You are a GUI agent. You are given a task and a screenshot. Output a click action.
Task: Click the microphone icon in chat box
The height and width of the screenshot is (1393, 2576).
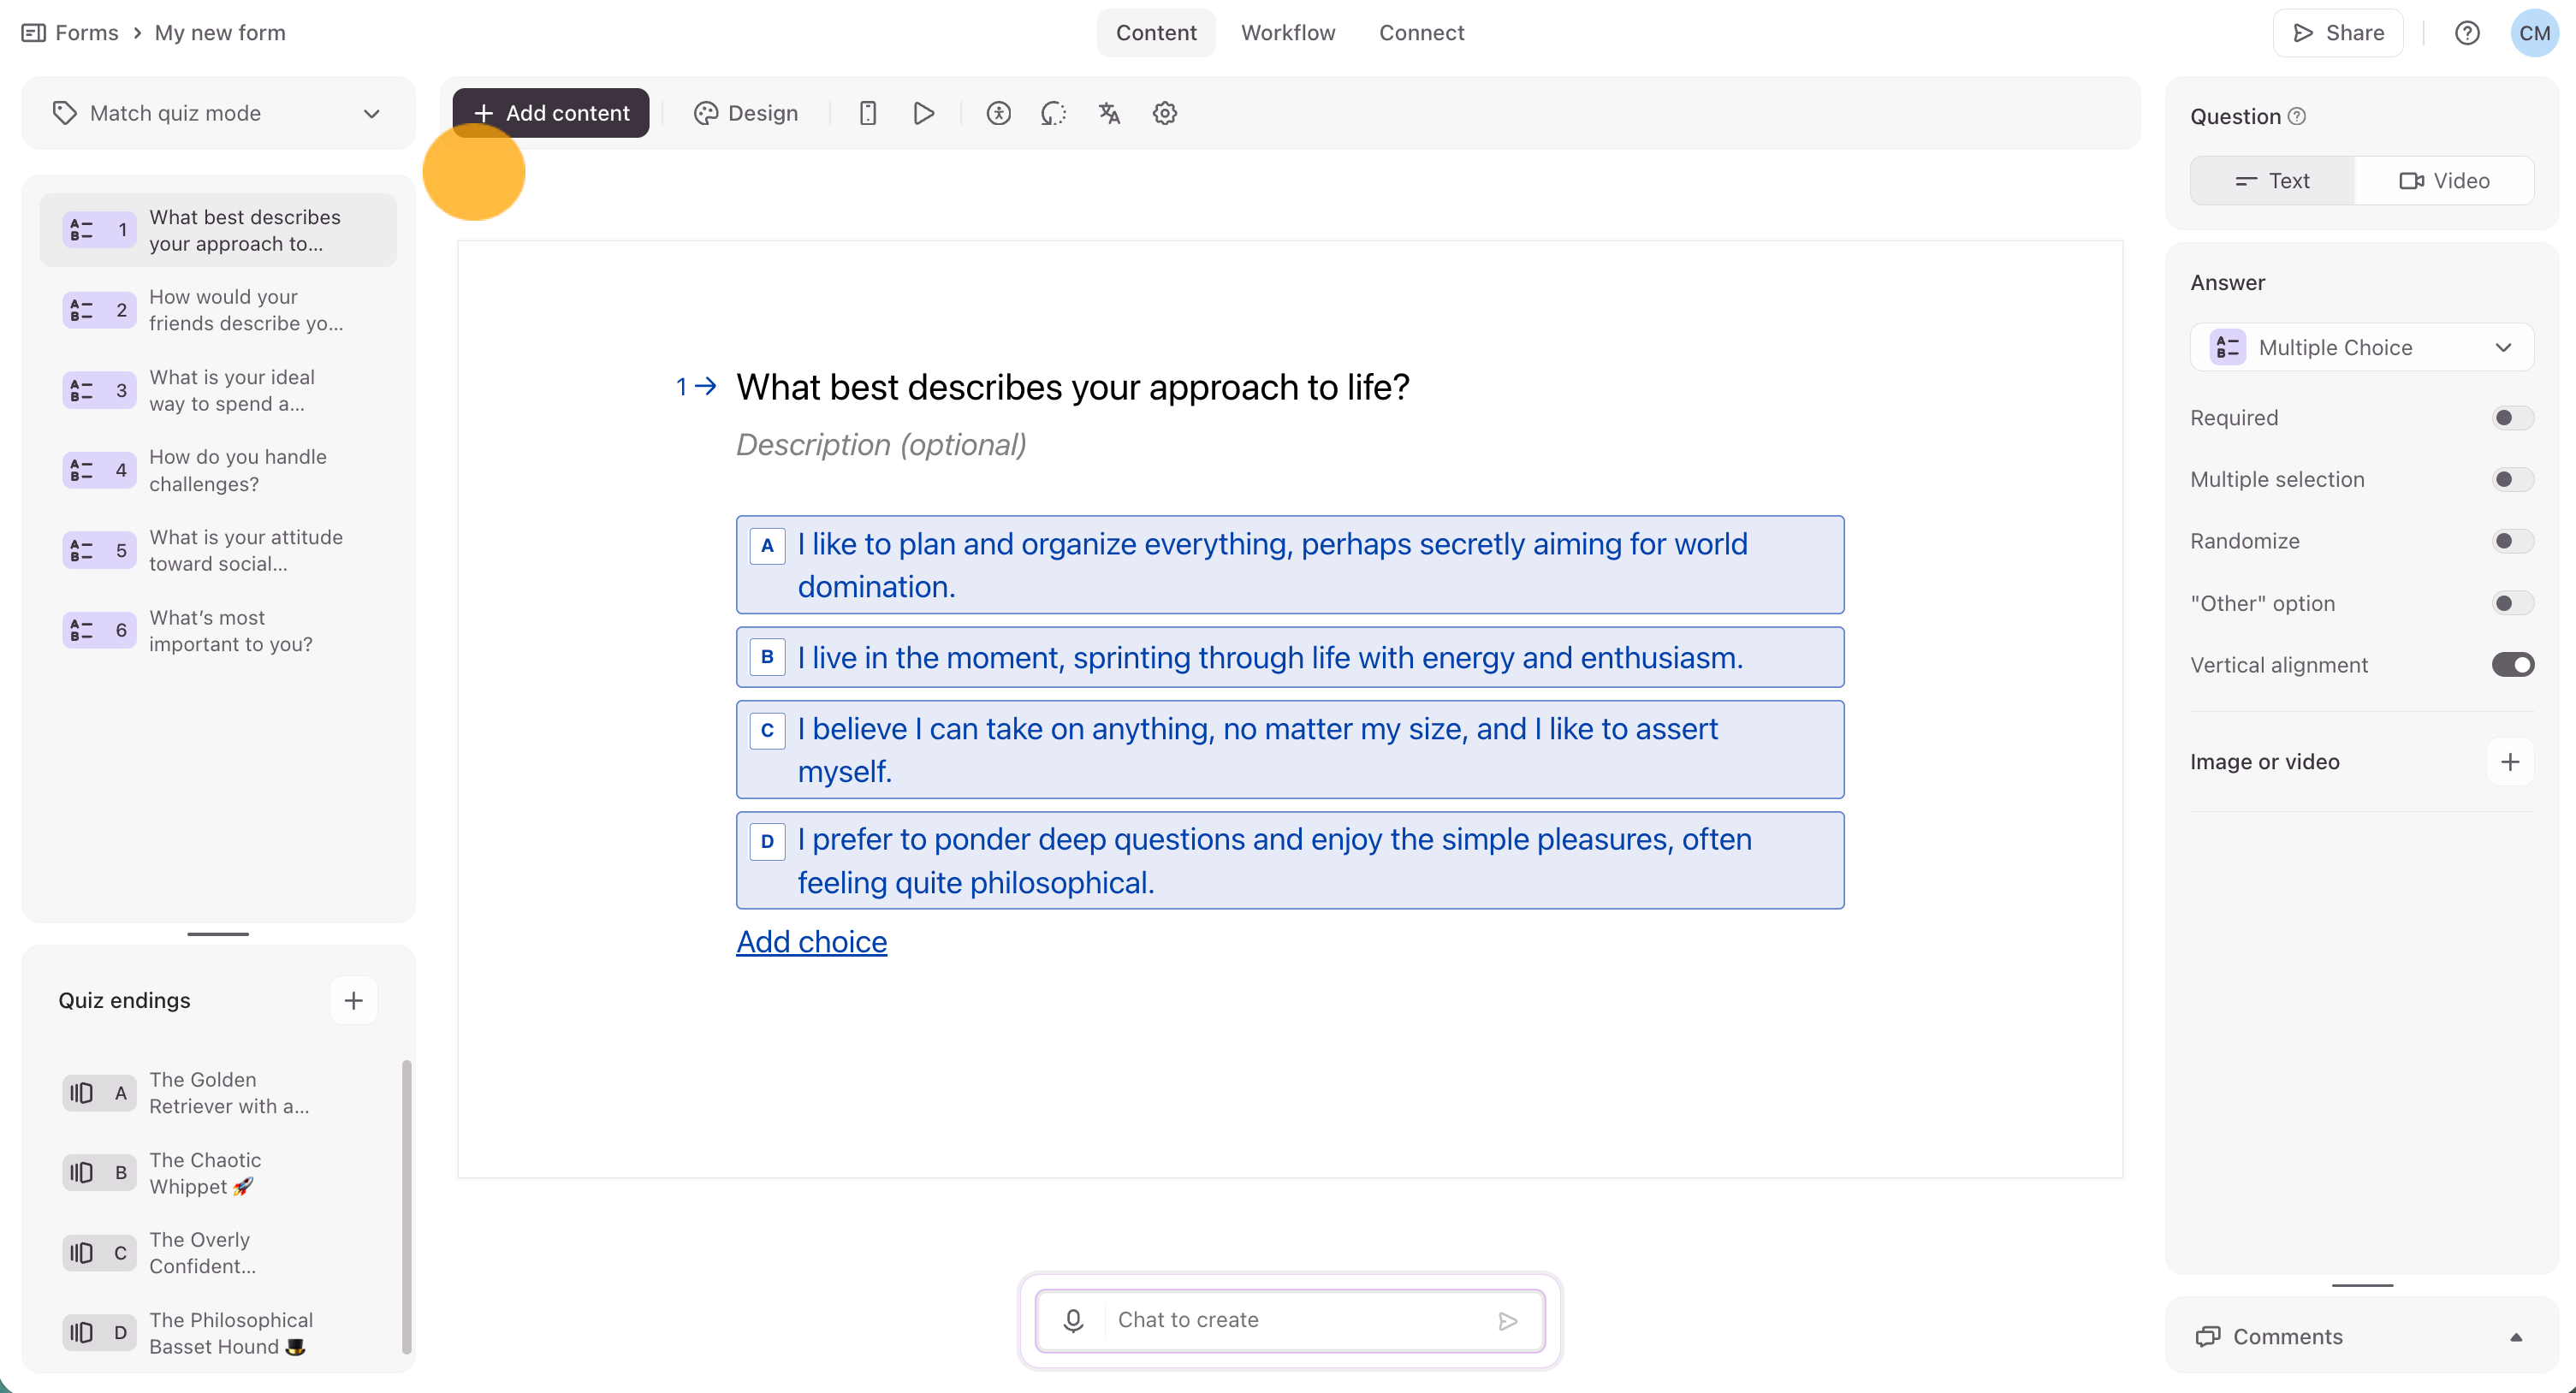(x=1073, y=1320)
